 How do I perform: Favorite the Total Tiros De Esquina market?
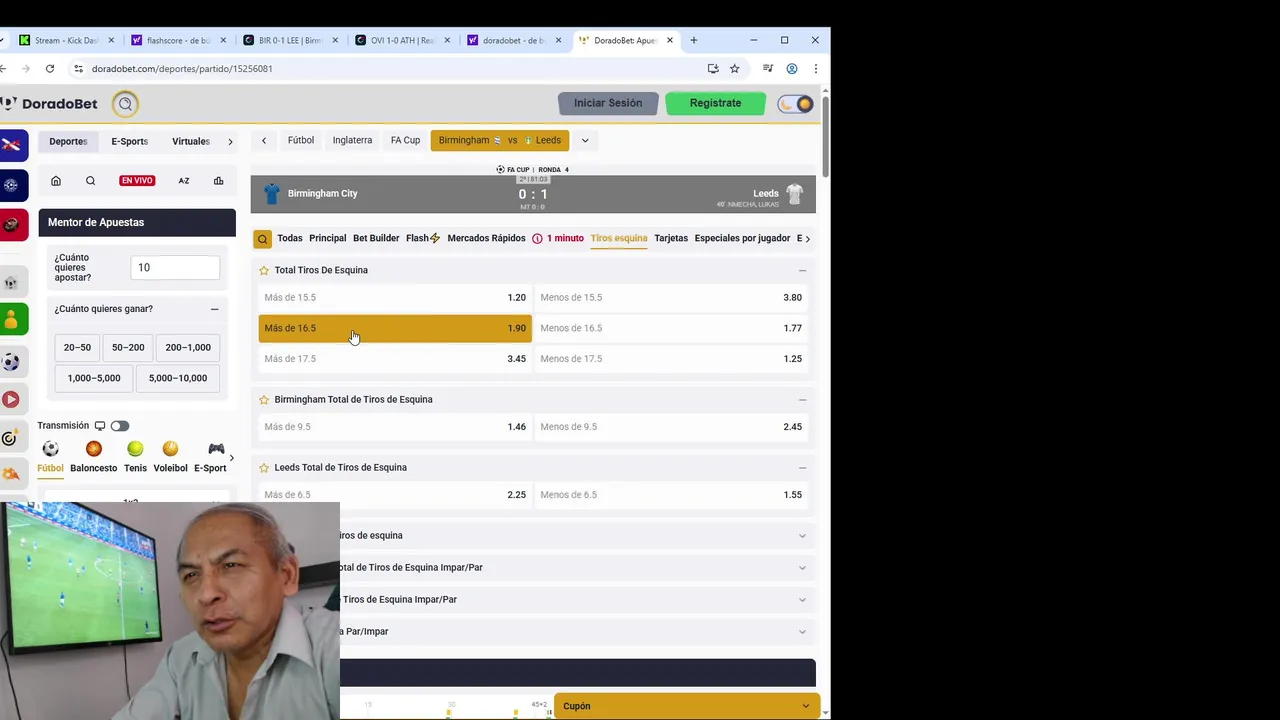click(264, 270)
